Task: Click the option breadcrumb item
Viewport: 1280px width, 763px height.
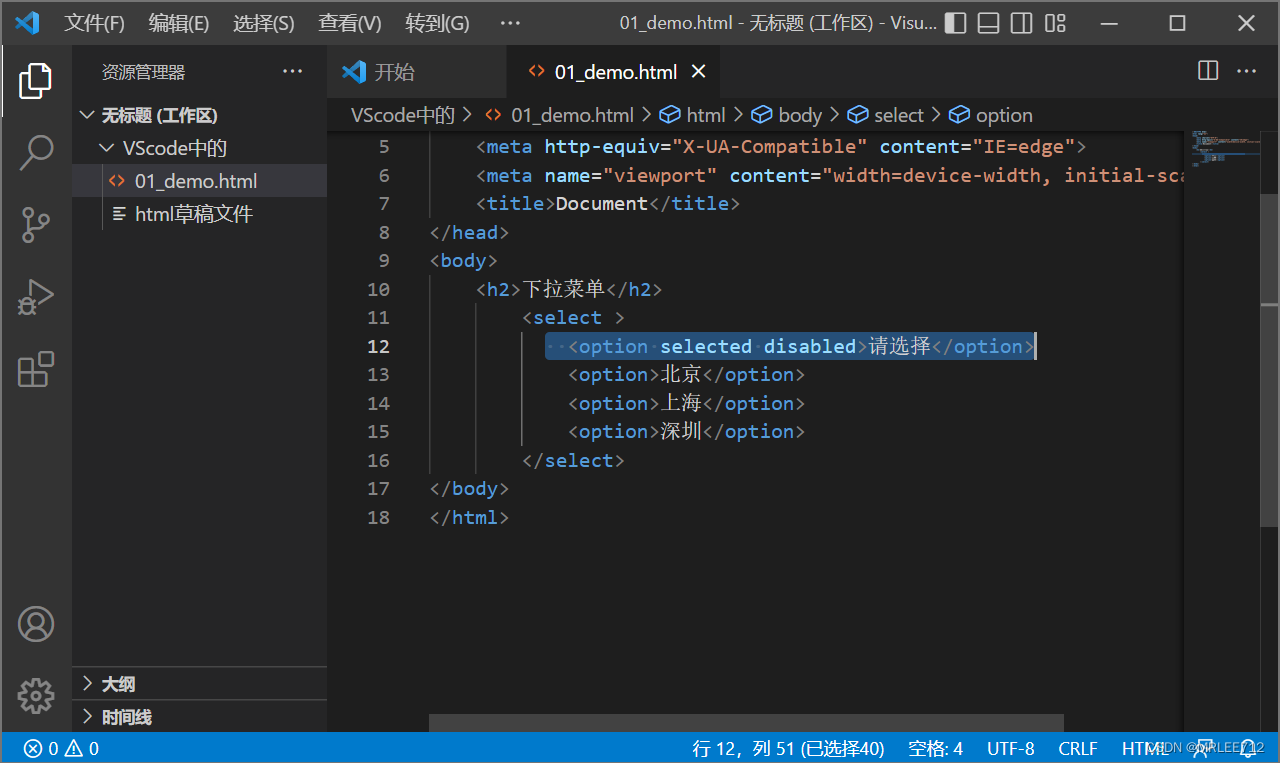Action: 991,115
